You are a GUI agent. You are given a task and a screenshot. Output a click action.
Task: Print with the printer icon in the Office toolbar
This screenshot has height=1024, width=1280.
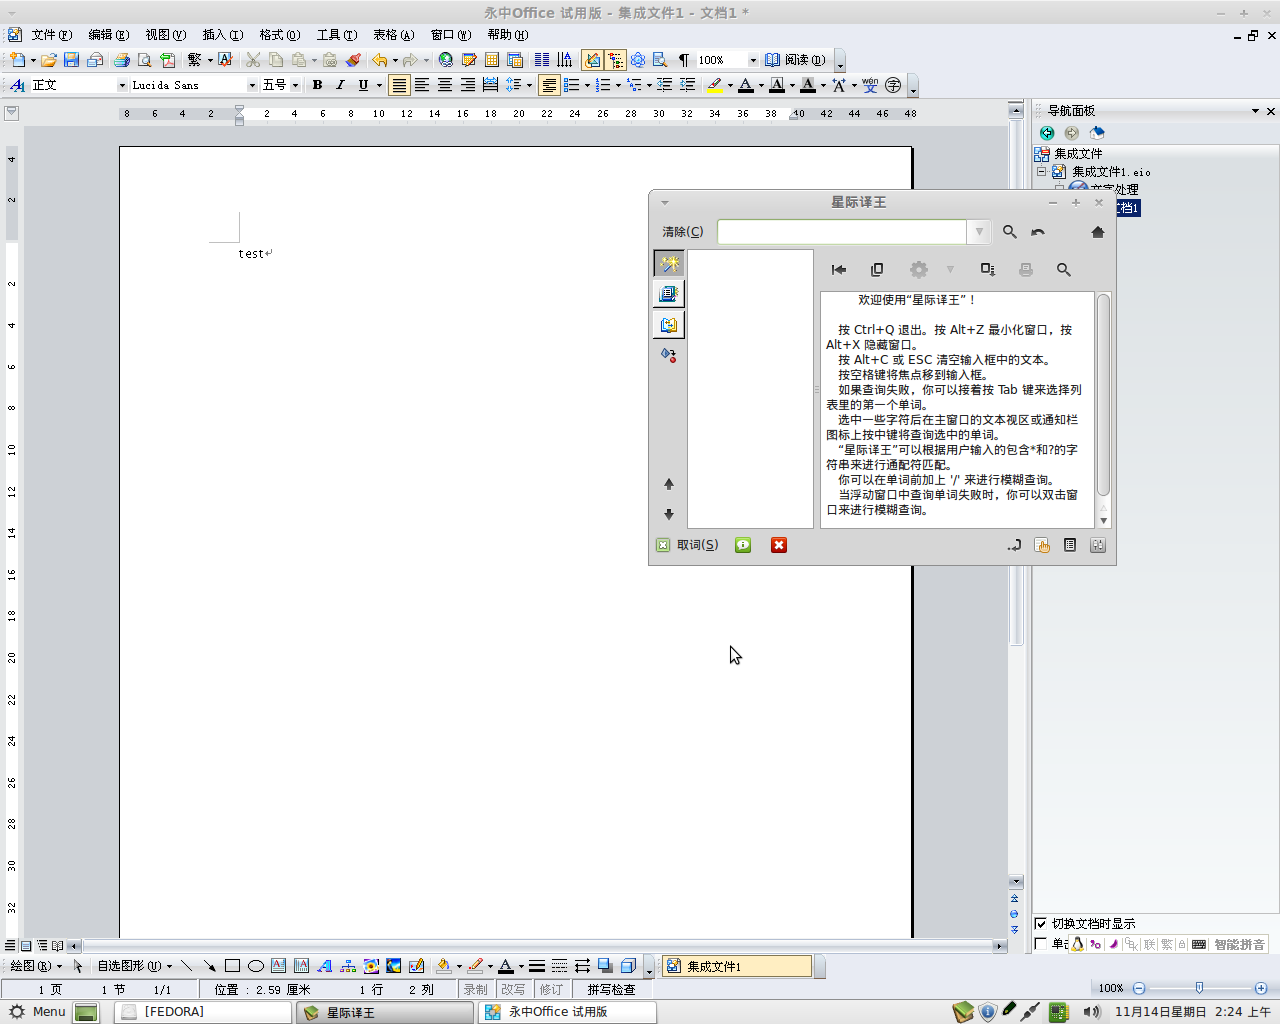121,60
